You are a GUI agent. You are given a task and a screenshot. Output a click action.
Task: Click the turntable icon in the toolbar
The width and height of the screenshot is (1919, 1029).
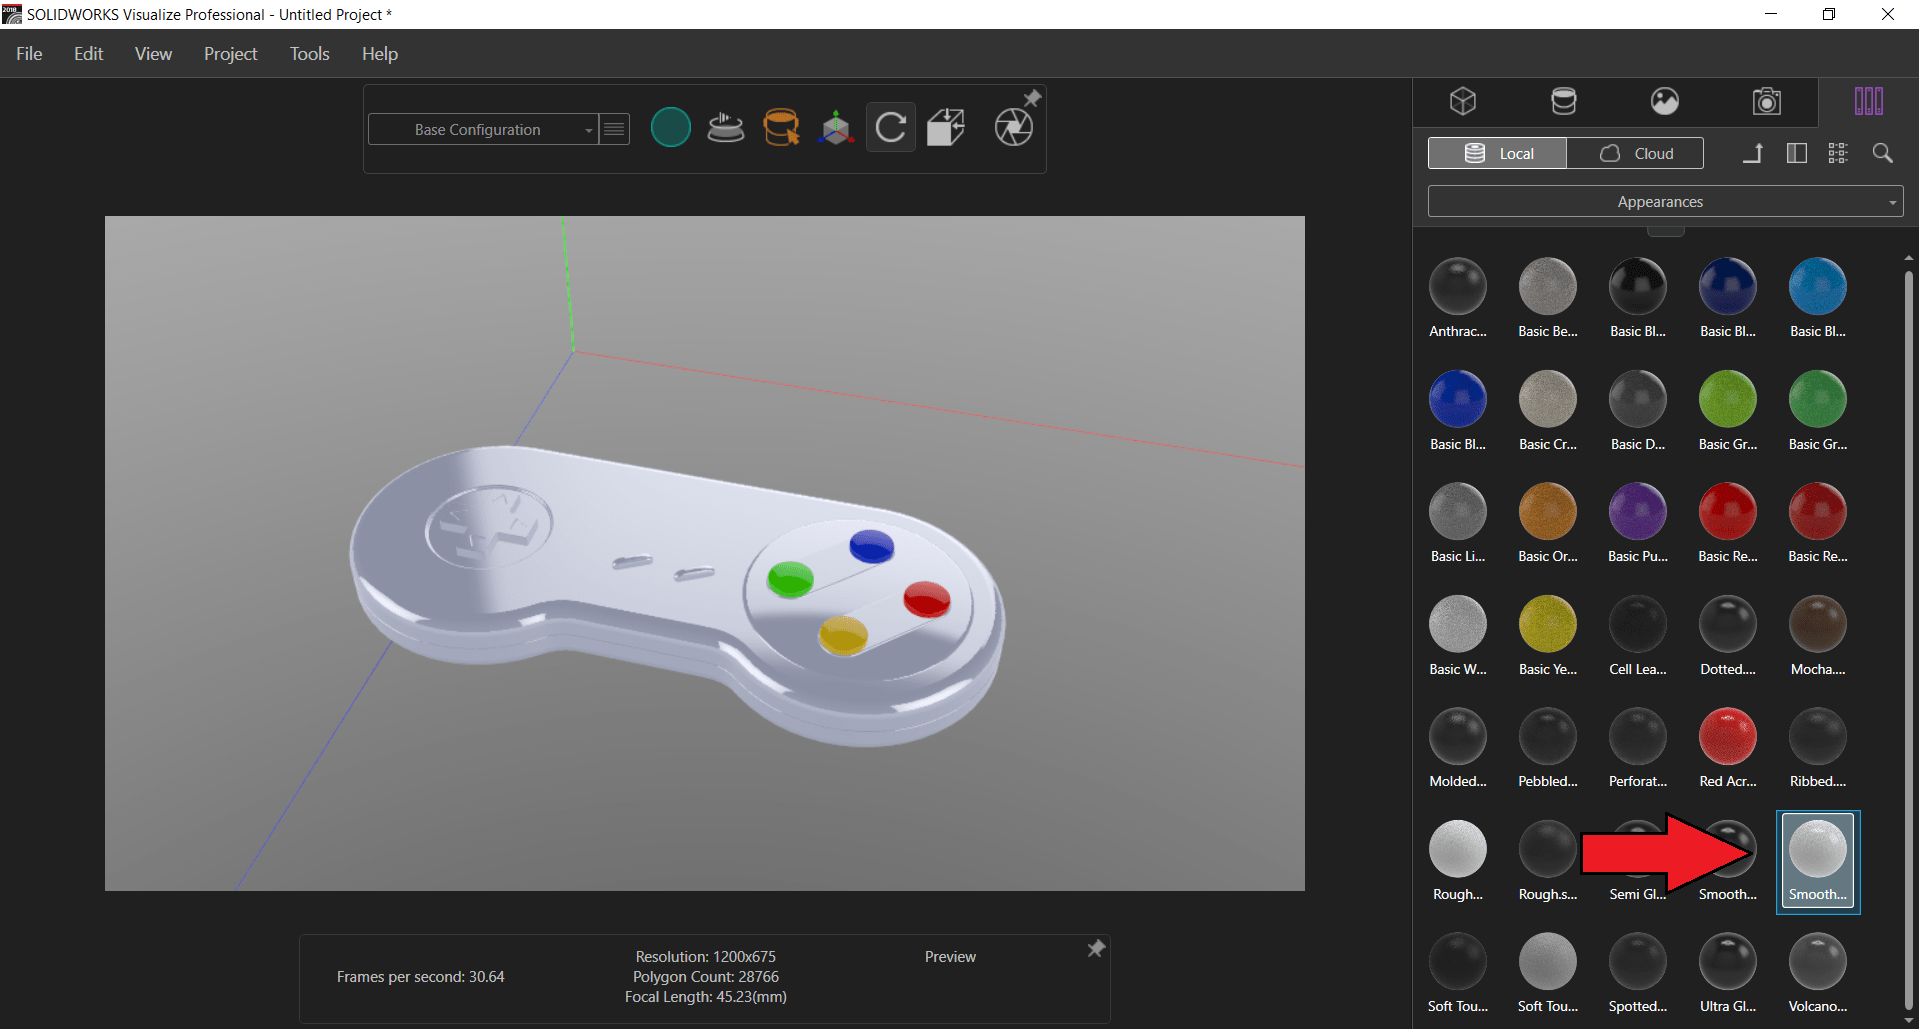click(x=725, y=128)
